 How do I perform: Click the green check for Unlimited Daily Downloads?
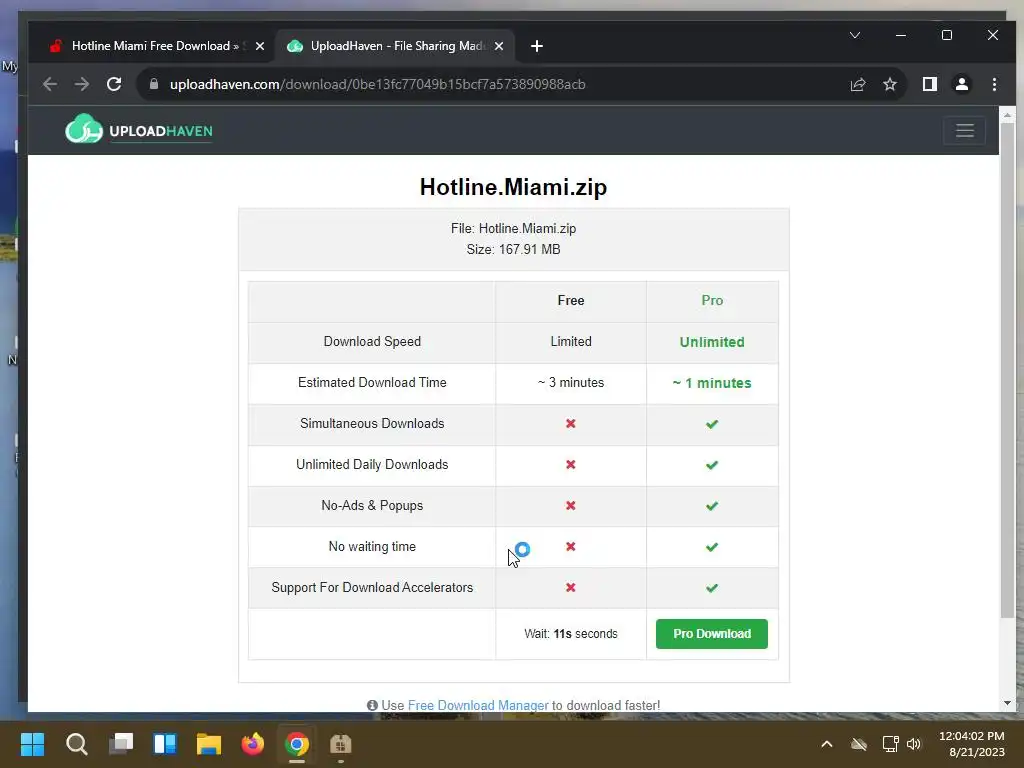(712, 465)
